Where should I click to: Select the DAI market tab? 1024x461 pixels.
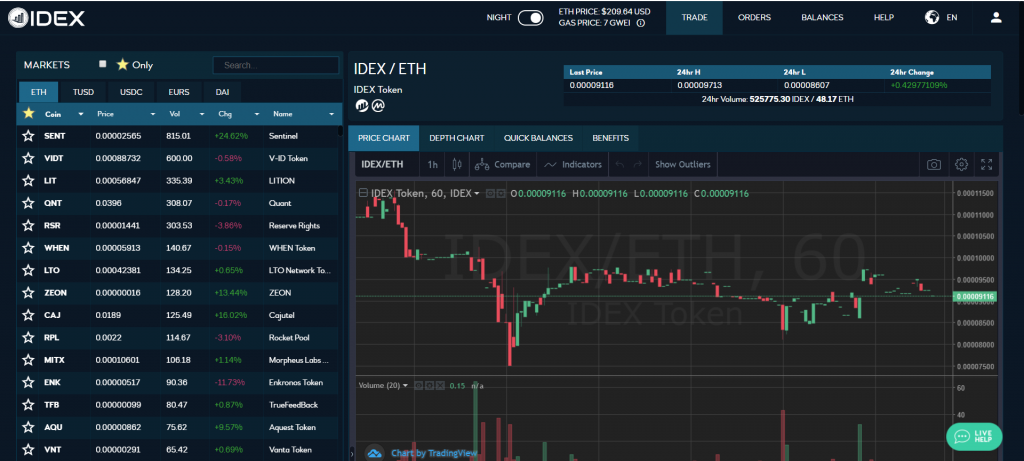(x=223, y=92)
